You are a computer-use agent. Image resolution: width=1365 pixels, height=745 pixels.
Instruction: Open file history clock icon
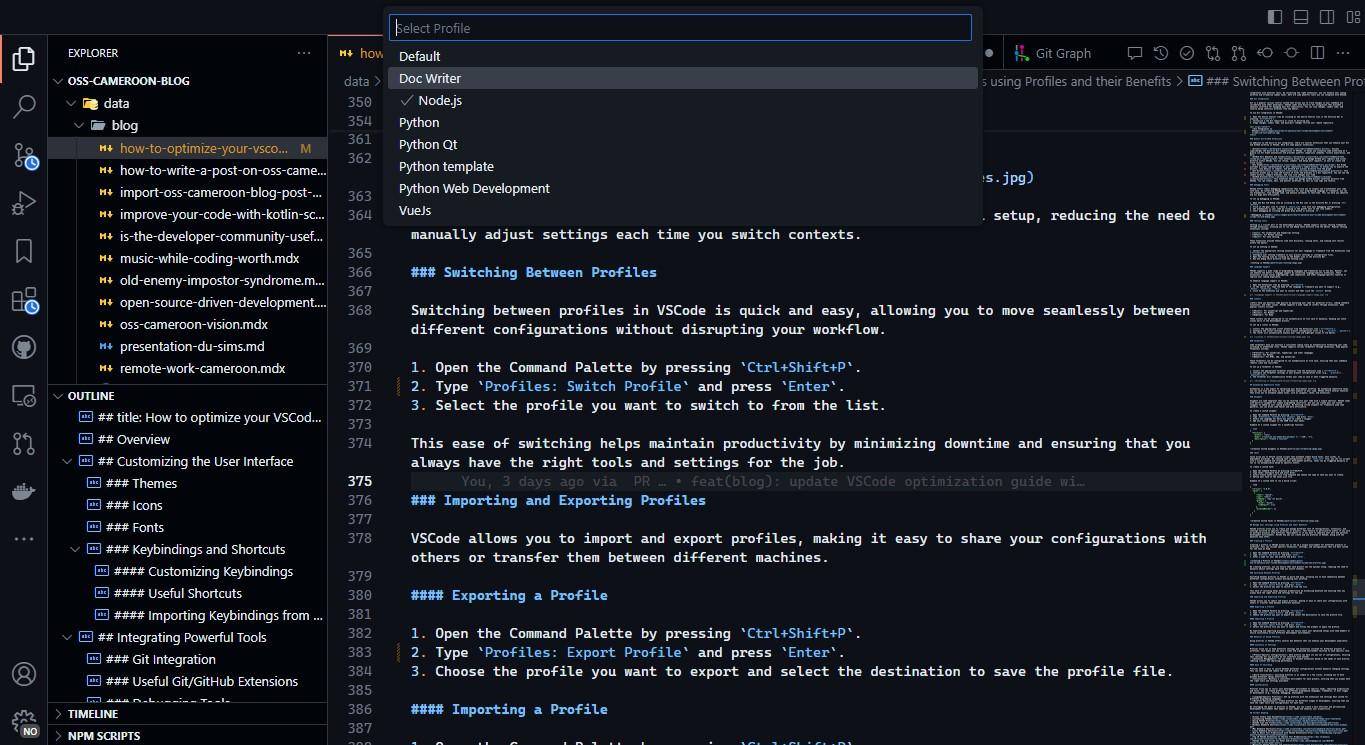[x=1161, y=53]
